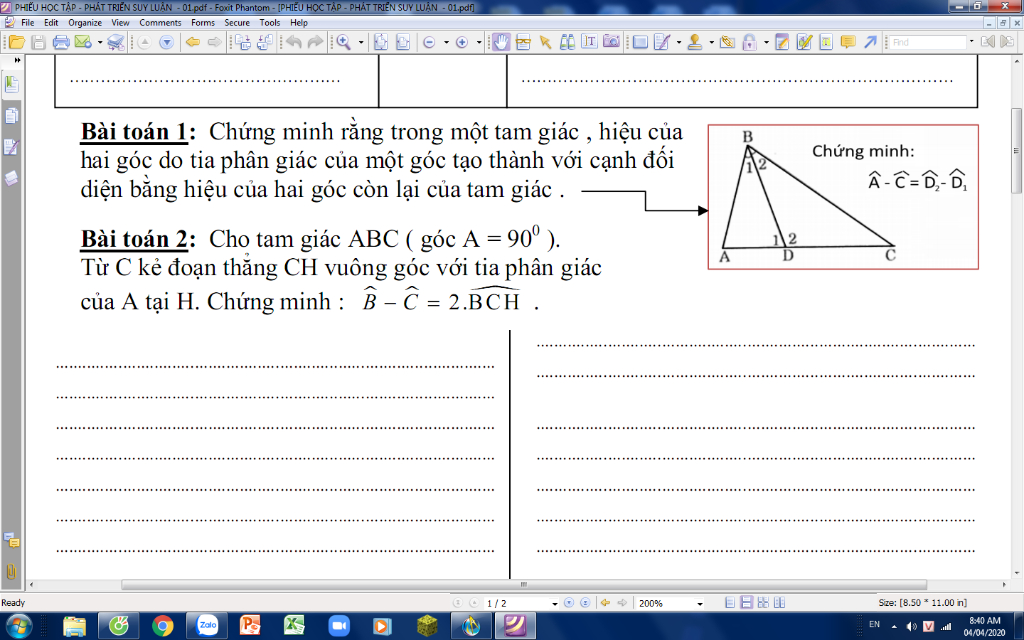Open the Attachments paperclip panel in sidebar
The height and width of the screenshot is (640, 1024).
pos(11,571)
